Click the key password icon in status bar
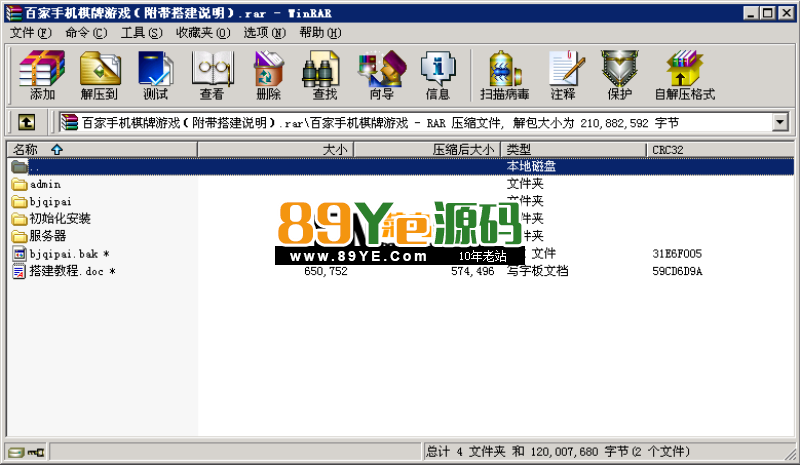The image size is (800, 465). pyautogui.click(x=36, y=452)
